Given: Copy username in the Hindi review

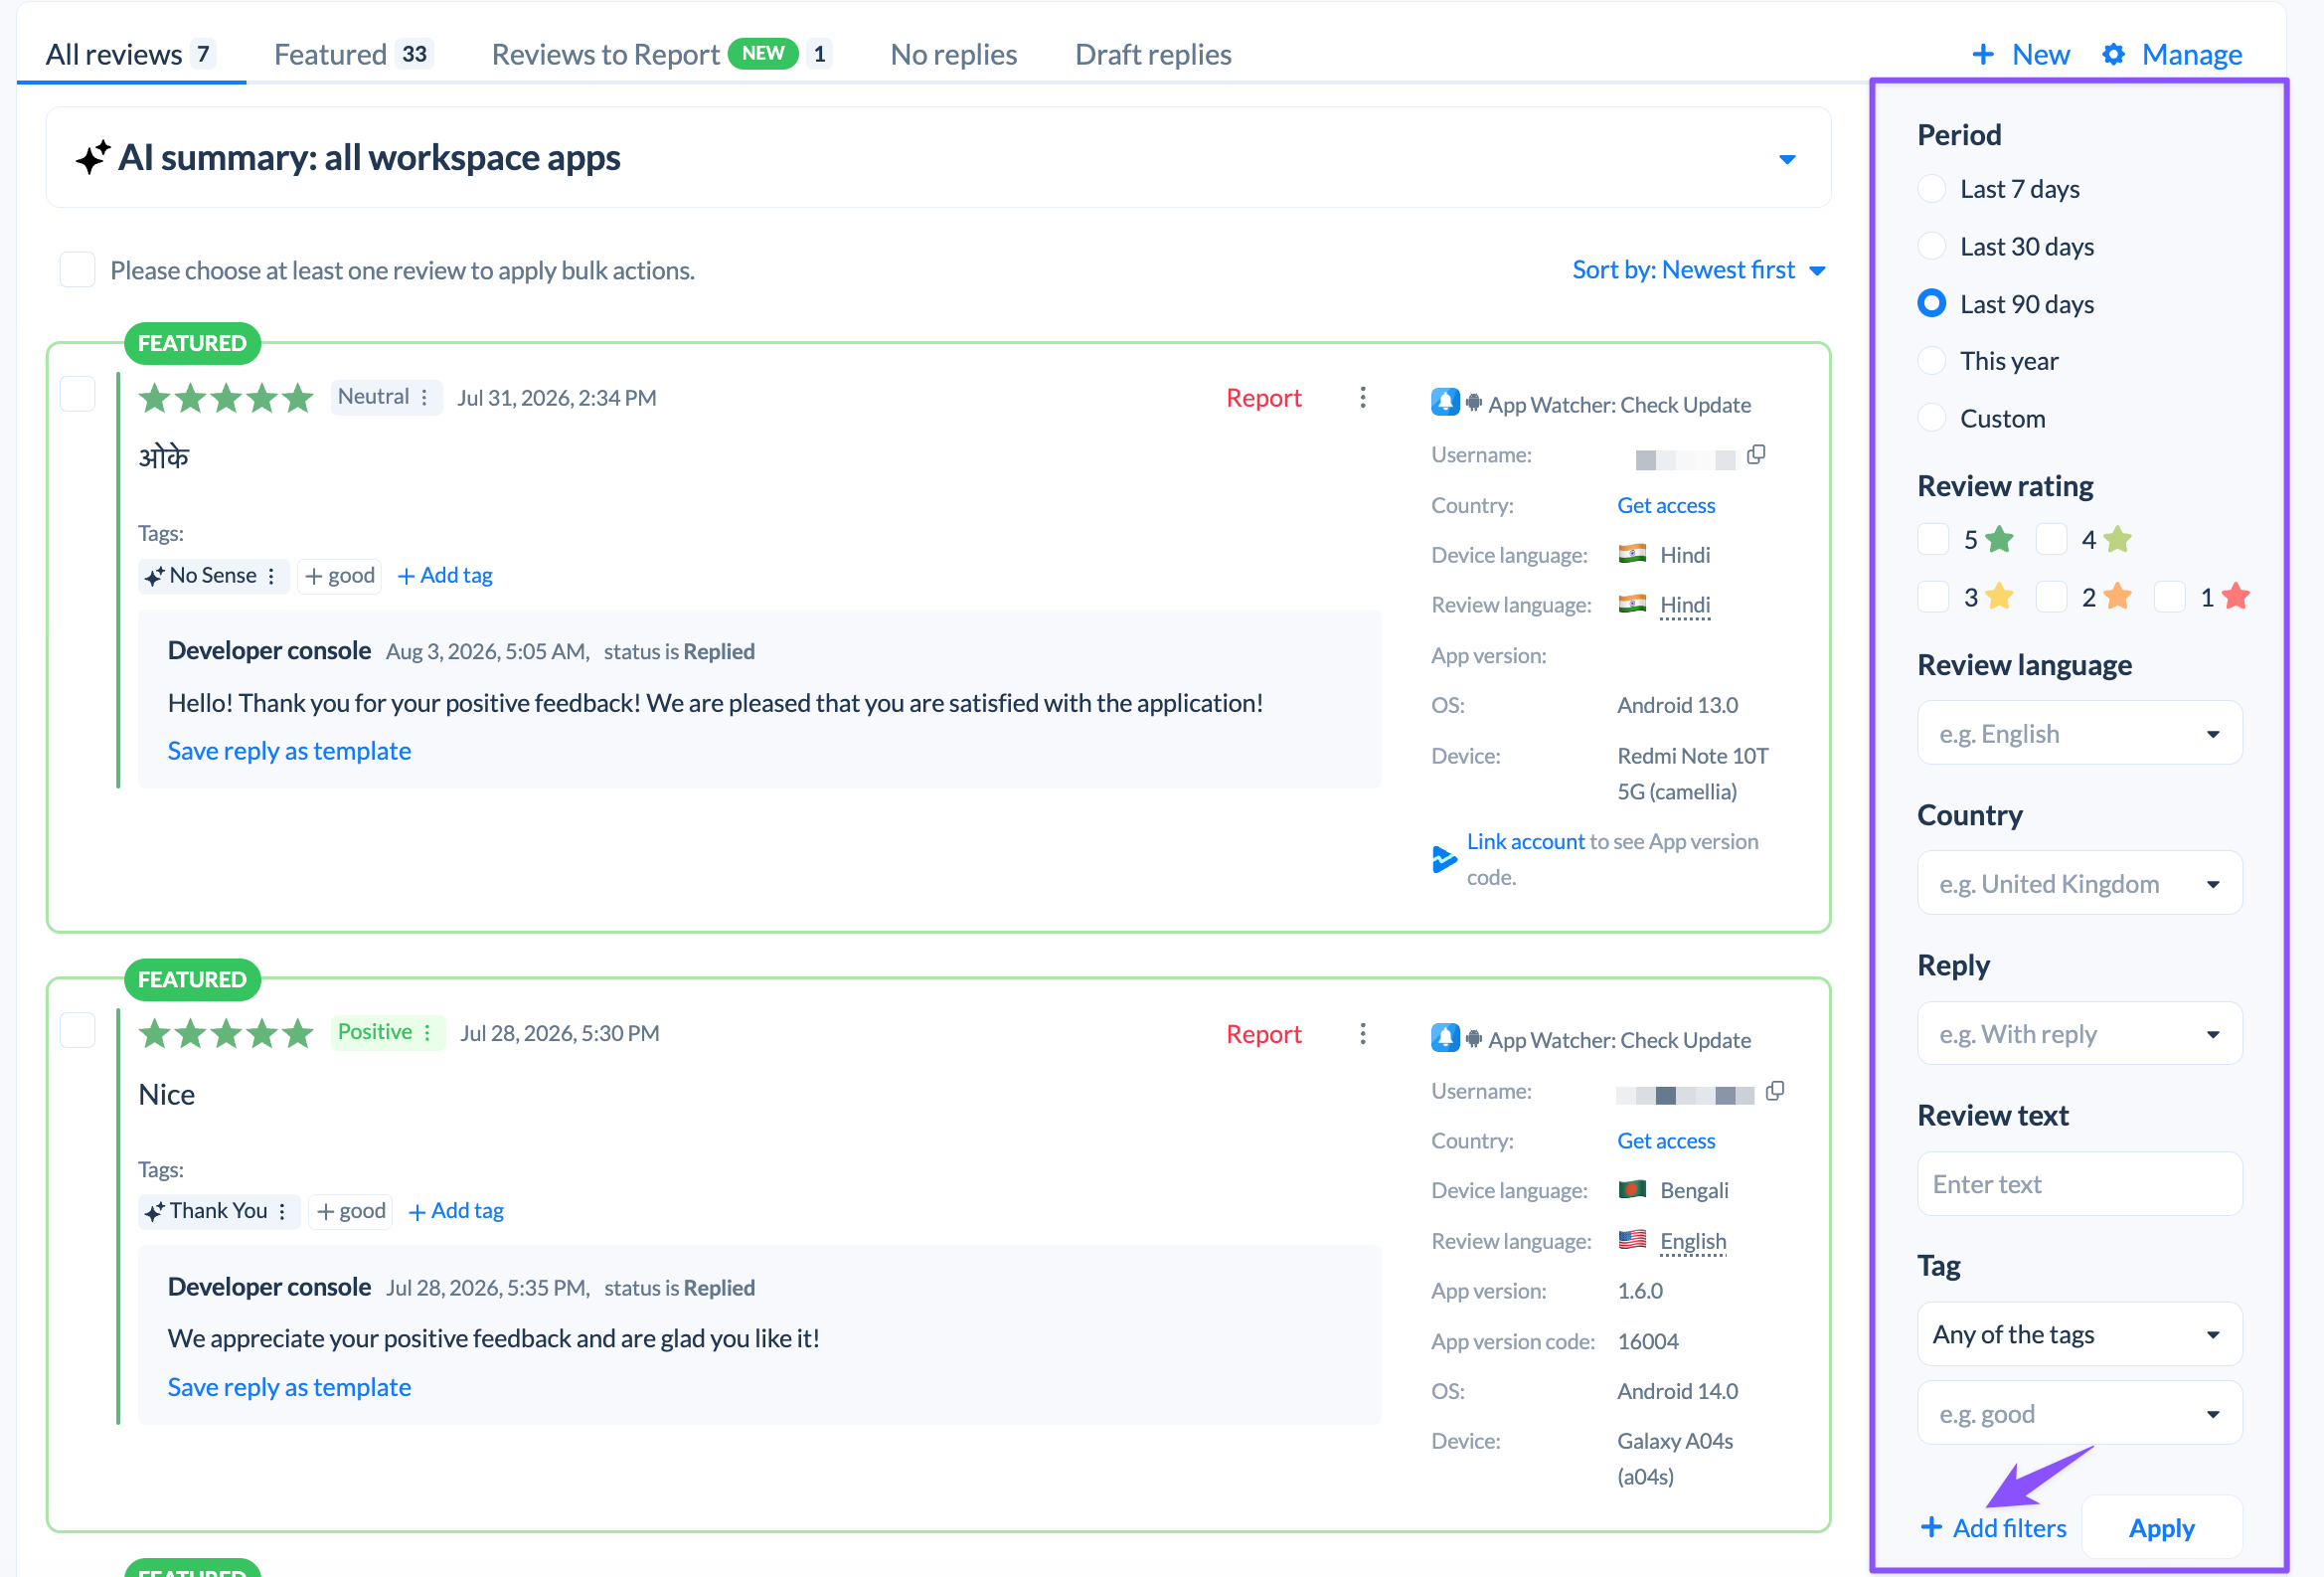Looking at the screenshot, I should click(x=1755, y=455).
